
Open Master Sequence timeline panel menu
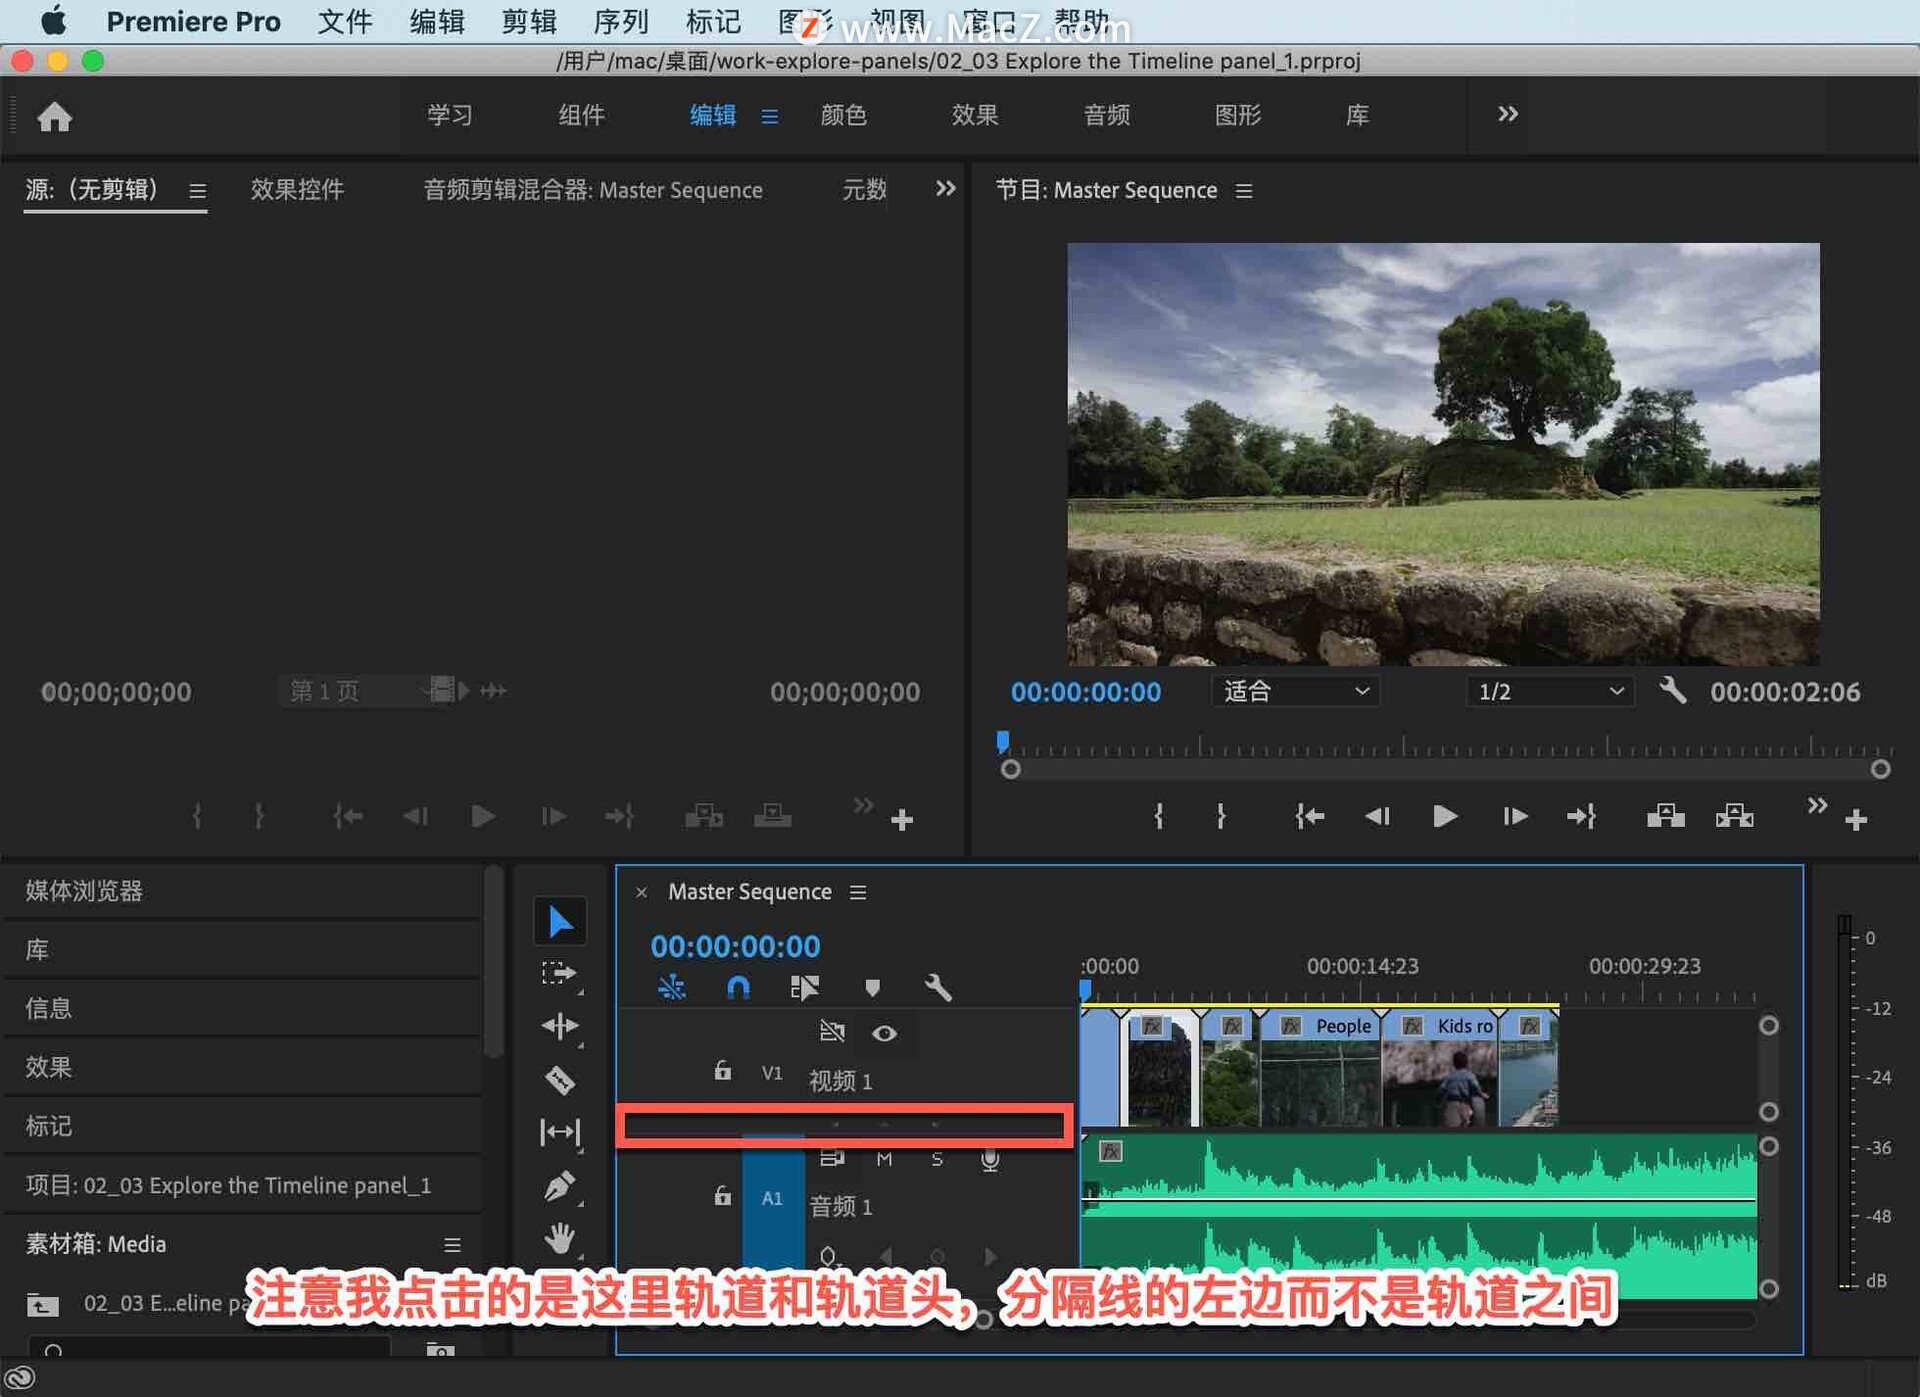pyautogui.click(x=858, y=892)
